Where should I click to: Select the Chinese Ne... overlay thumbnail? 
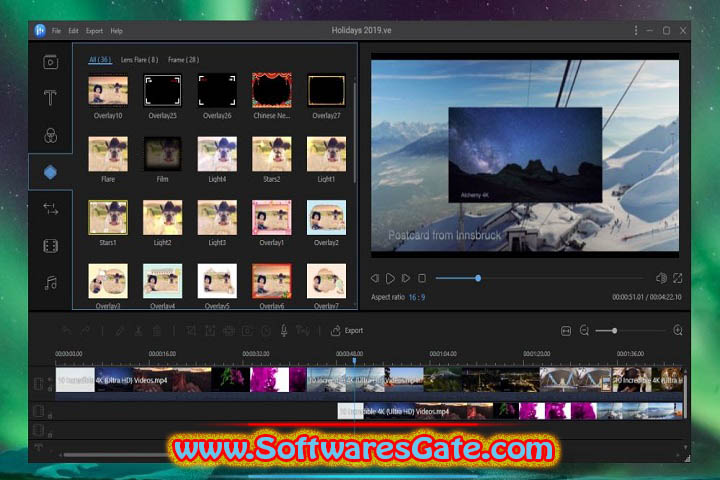(272, 90)
